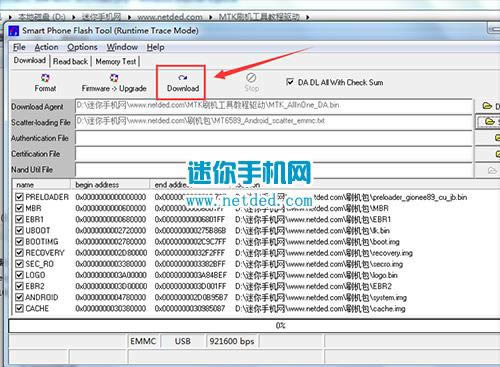The width and height of the screenshot is (500, 367).
Task: Switch to the Read back tab
Action: [70, 62]
